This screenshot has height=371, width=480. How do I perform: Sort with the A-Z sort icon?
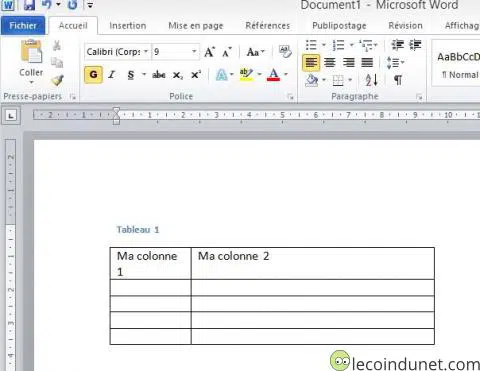372,80
